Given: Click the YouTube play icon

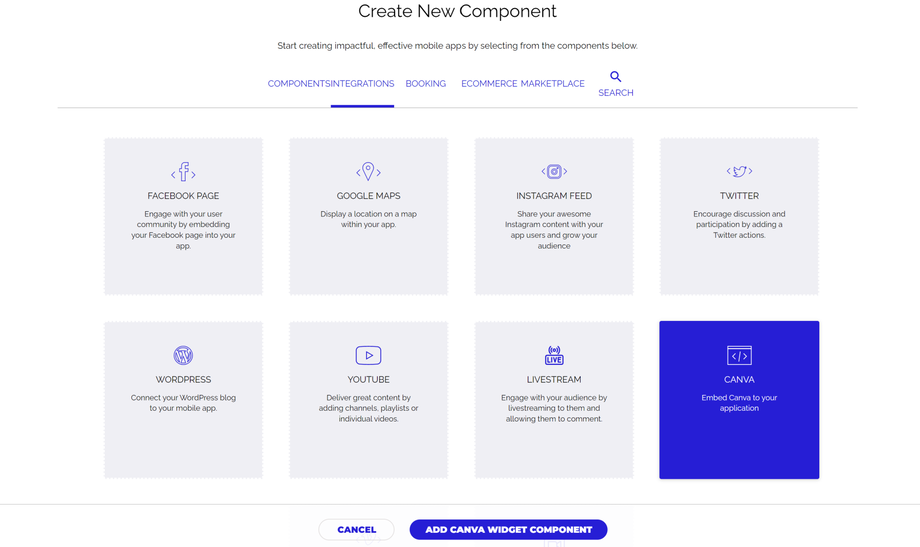Looking at the screenshot, I should [368, 355].
